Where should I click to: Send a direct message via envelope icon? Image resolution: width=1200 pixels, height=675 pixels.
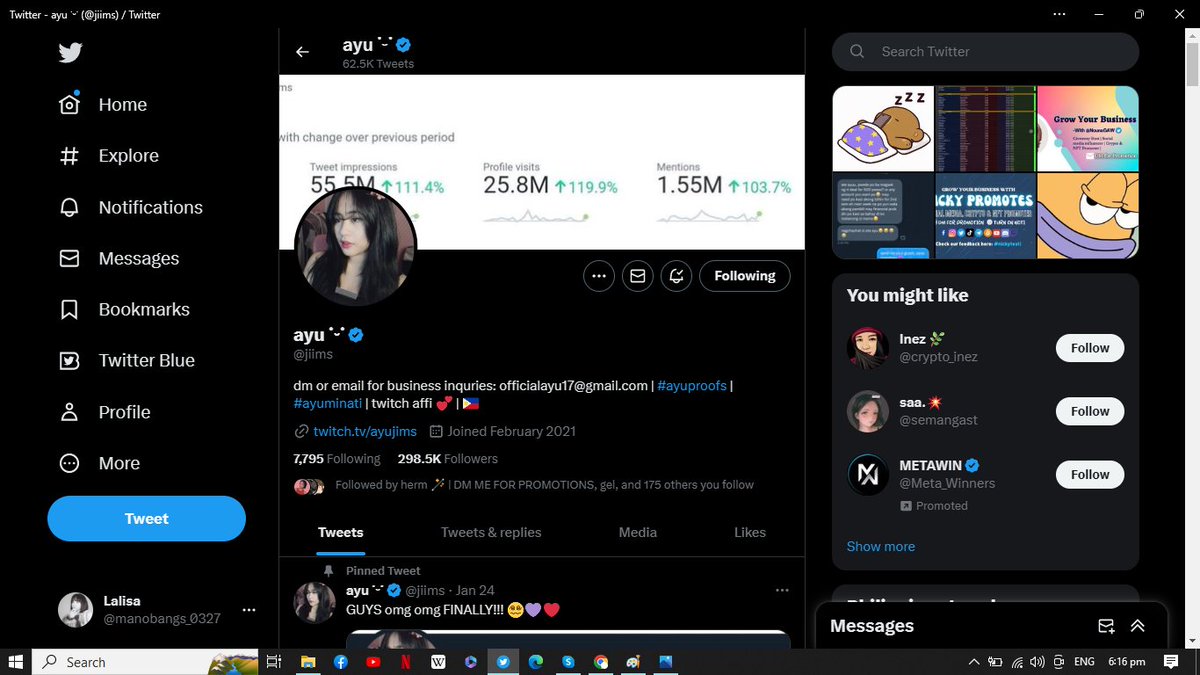[x=637, y=276]
